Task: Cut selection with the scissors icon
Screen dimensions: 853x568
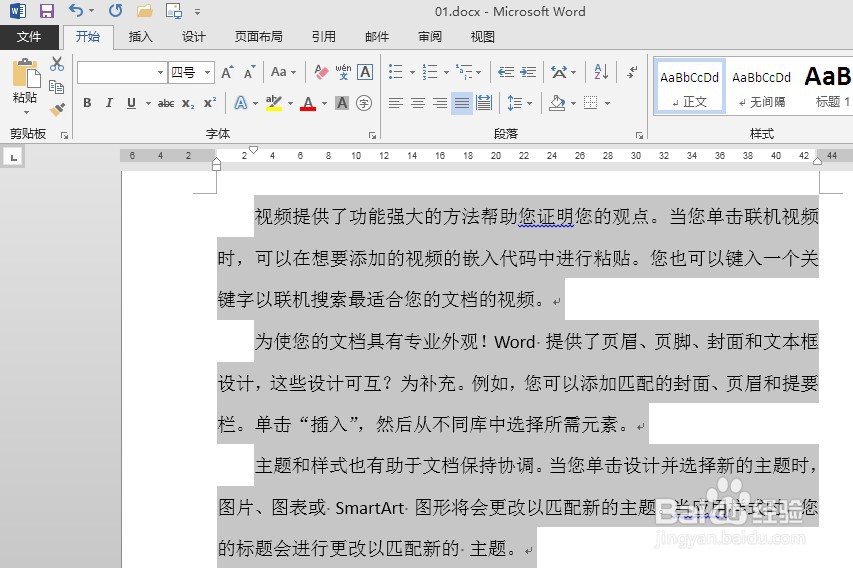Action: point(57,64)
